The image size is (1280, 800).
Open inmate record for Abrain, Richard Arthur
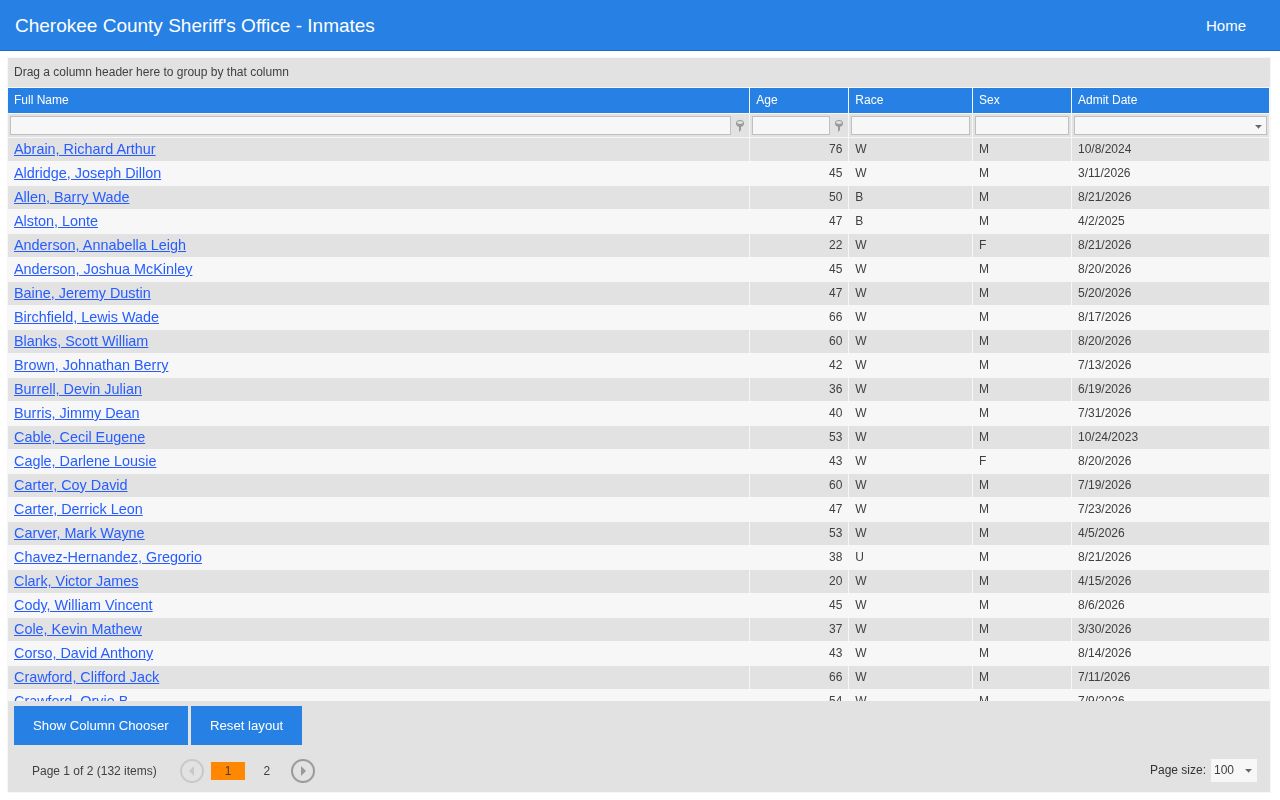click(85, 149)
